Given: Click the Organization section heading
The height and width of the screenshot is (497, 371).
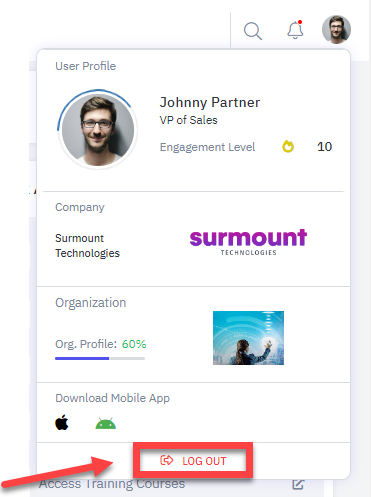Looking at the screenshot, I should coord(91,303).
